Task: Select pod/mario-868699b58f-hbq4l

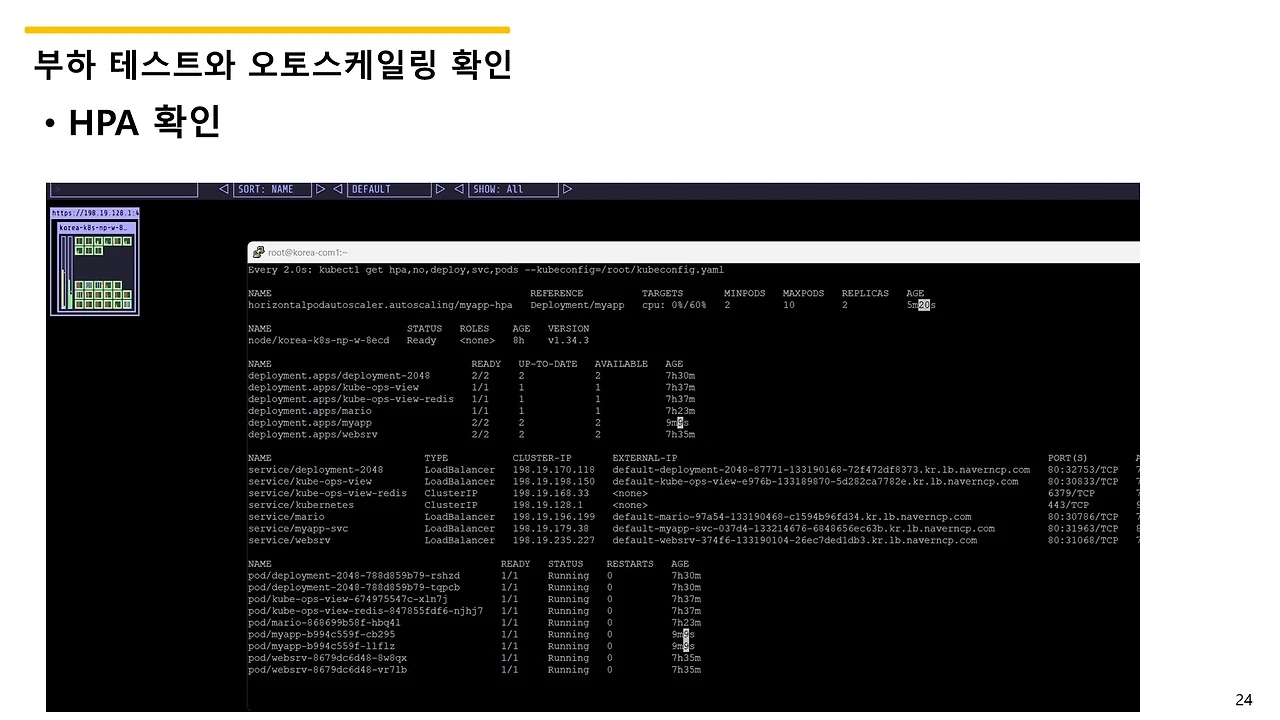Action: [324, 623]
